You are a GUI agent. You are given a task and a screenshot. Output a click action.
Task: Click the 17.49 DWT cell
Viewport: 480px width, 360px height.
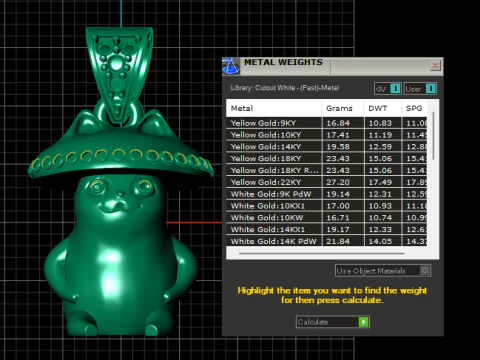383,182
